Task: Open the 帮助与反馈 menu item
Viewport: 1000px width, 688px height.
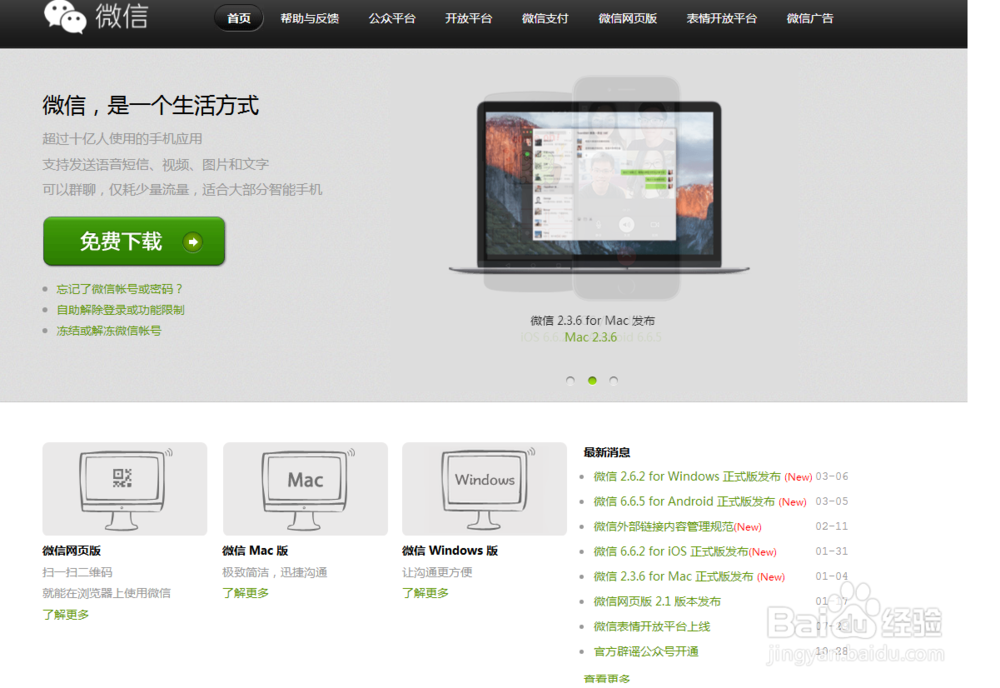Action: 309,18
